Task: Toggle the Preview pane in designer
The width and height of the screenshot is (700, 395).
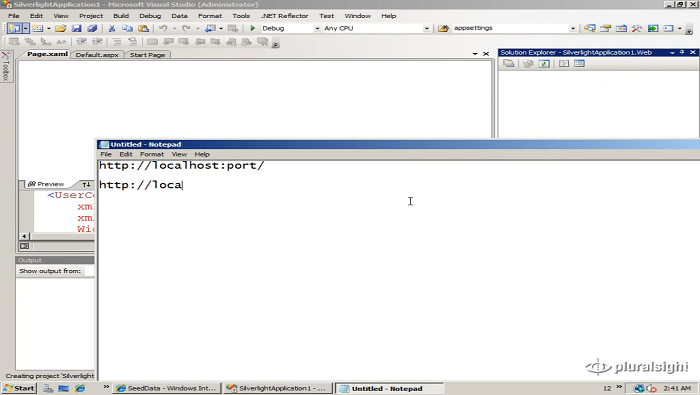Action: (x=46, y=184)
